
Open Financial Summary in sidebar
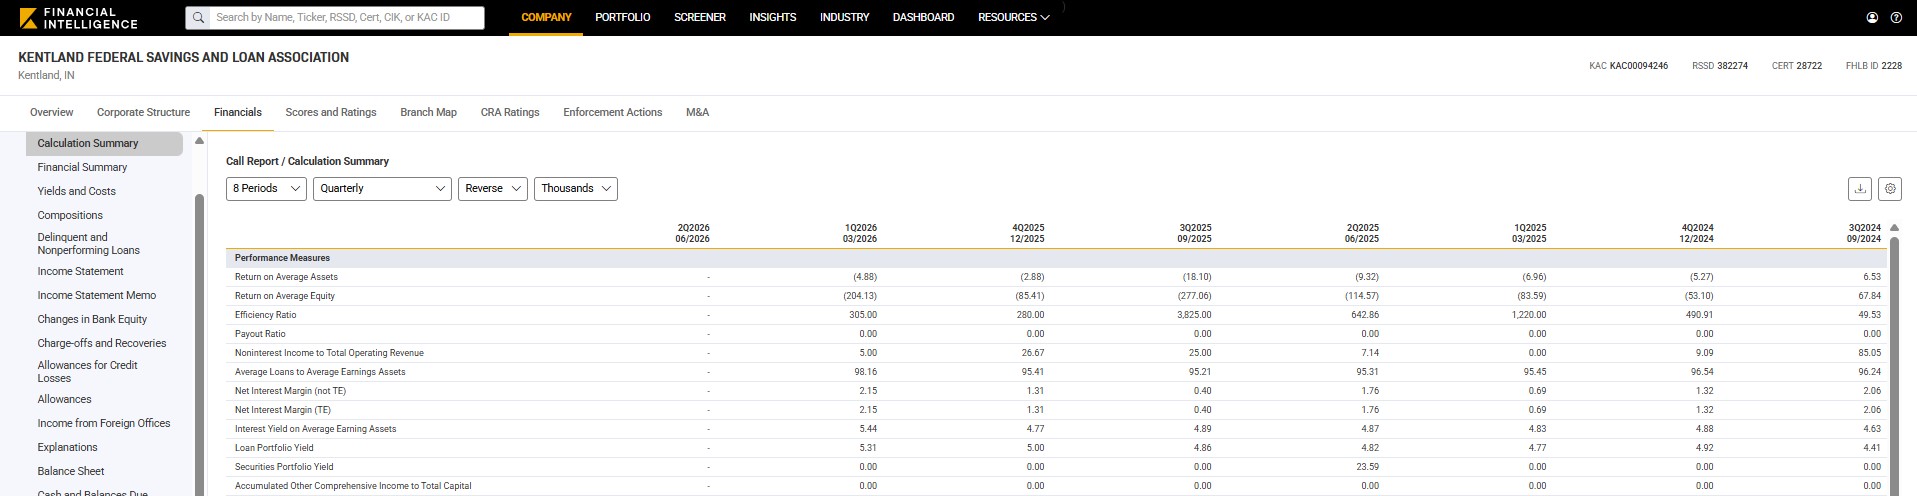pos(82,167)
